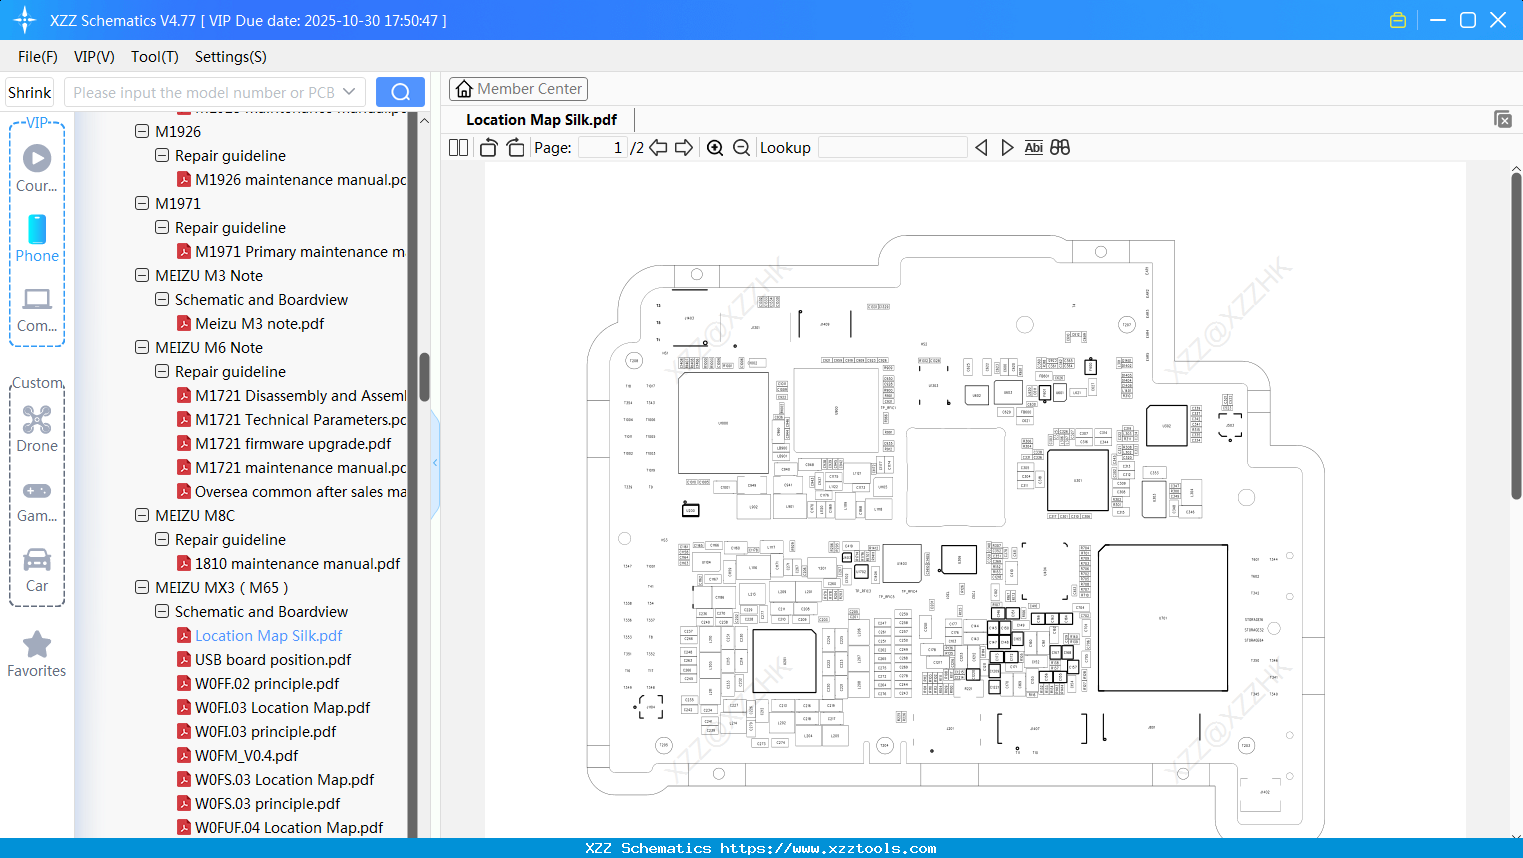Open the Settings(S) menu
Viewport: 1523px width, 858px height.
230,57
